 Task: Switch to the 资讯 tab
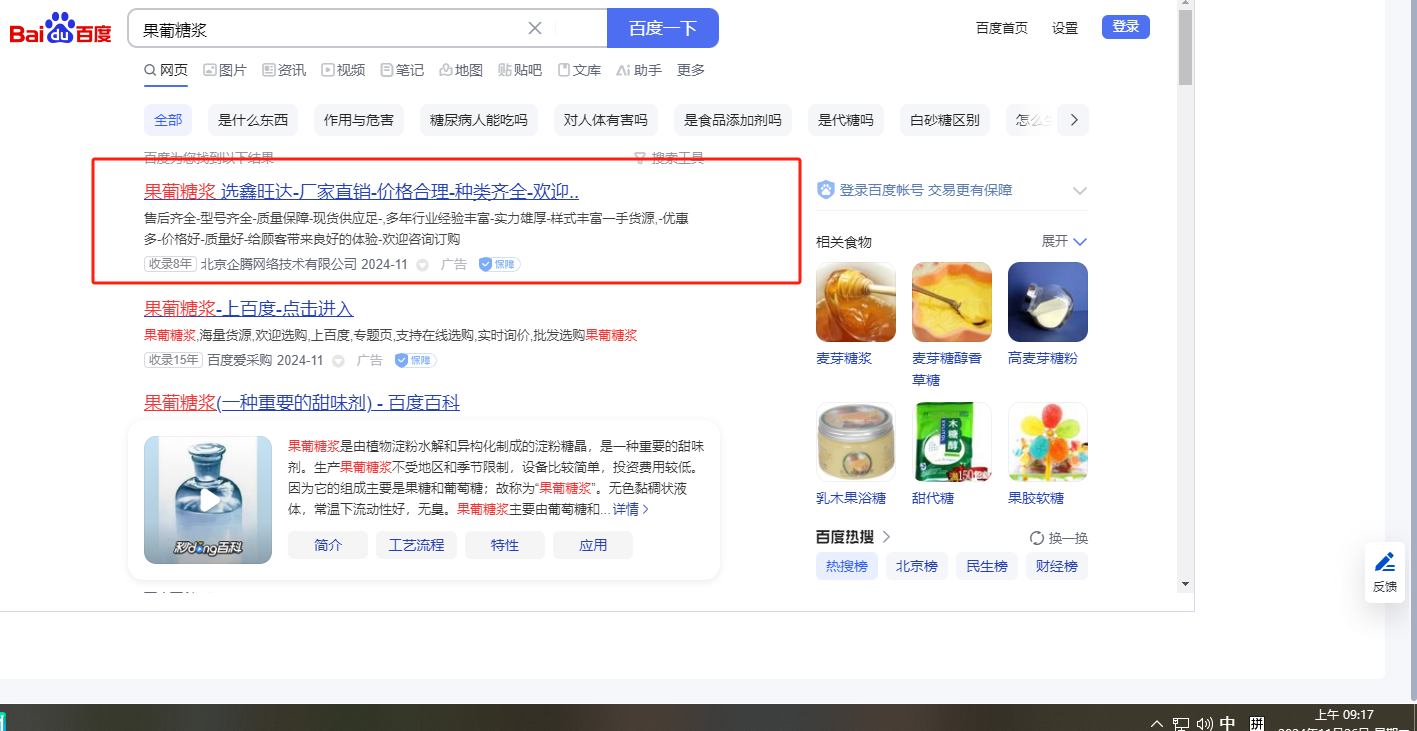pos(284,70)
